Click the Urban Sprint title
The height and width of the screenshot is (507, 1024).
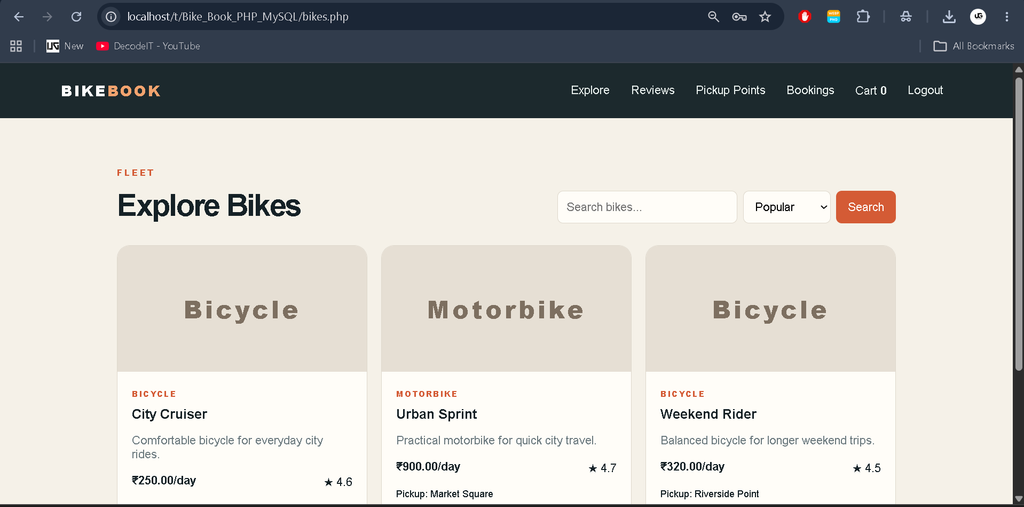tap(436, 414)
